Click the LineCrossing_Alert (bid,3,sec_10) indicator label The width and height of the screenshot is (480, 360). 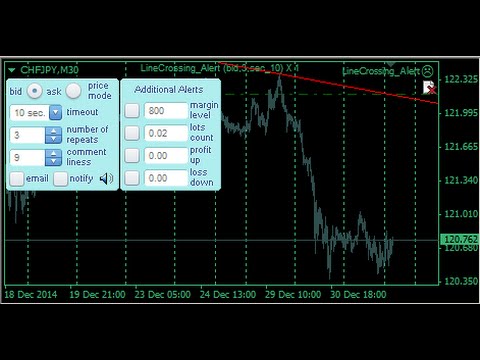tap(219, 68)
